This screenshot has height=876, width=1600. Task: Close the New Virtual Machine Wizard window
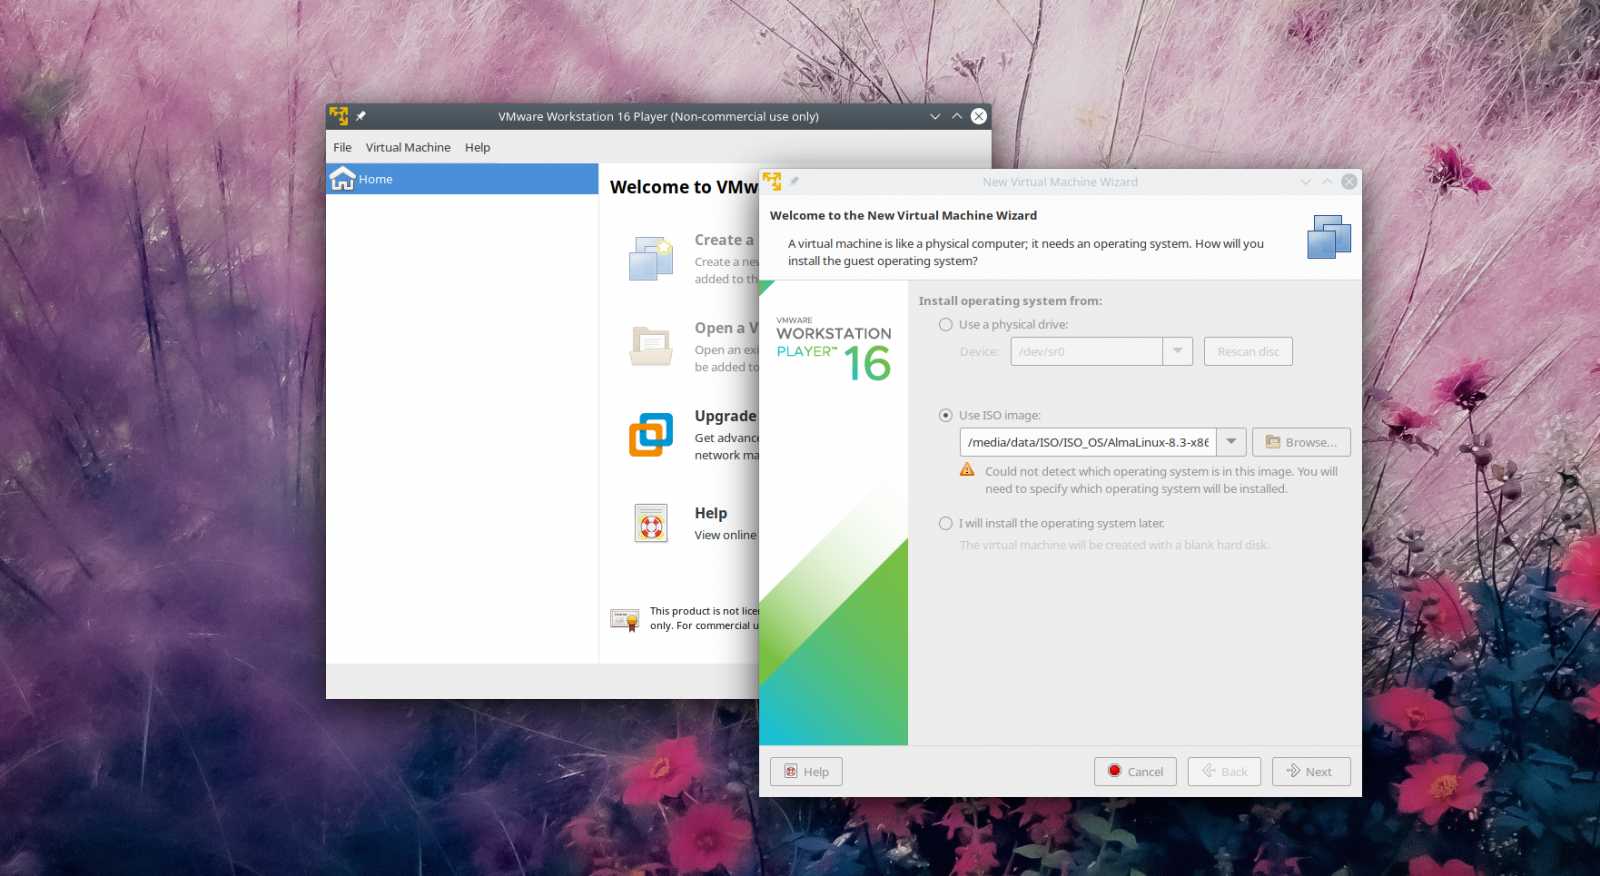click(1349, 182)
